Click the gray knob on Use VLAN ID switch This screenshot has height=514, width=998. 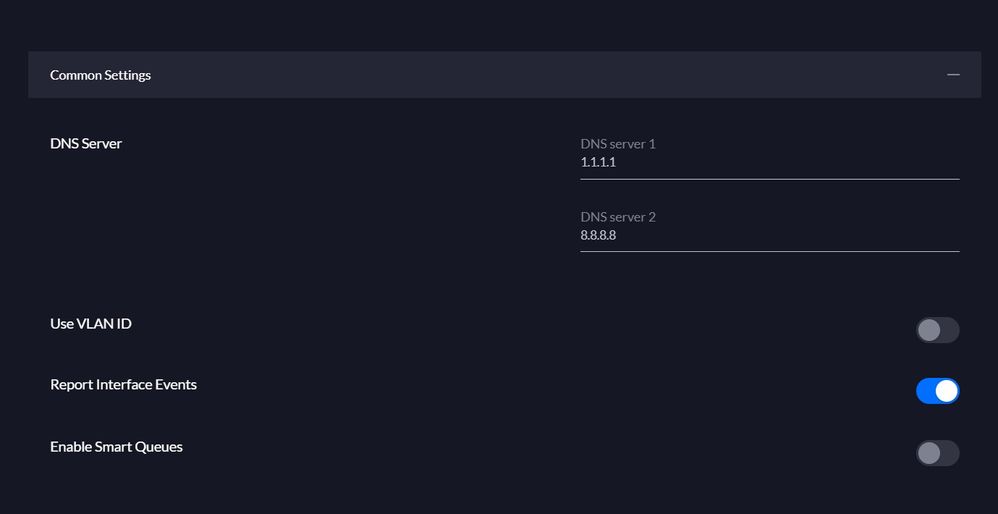pos(929,330)
